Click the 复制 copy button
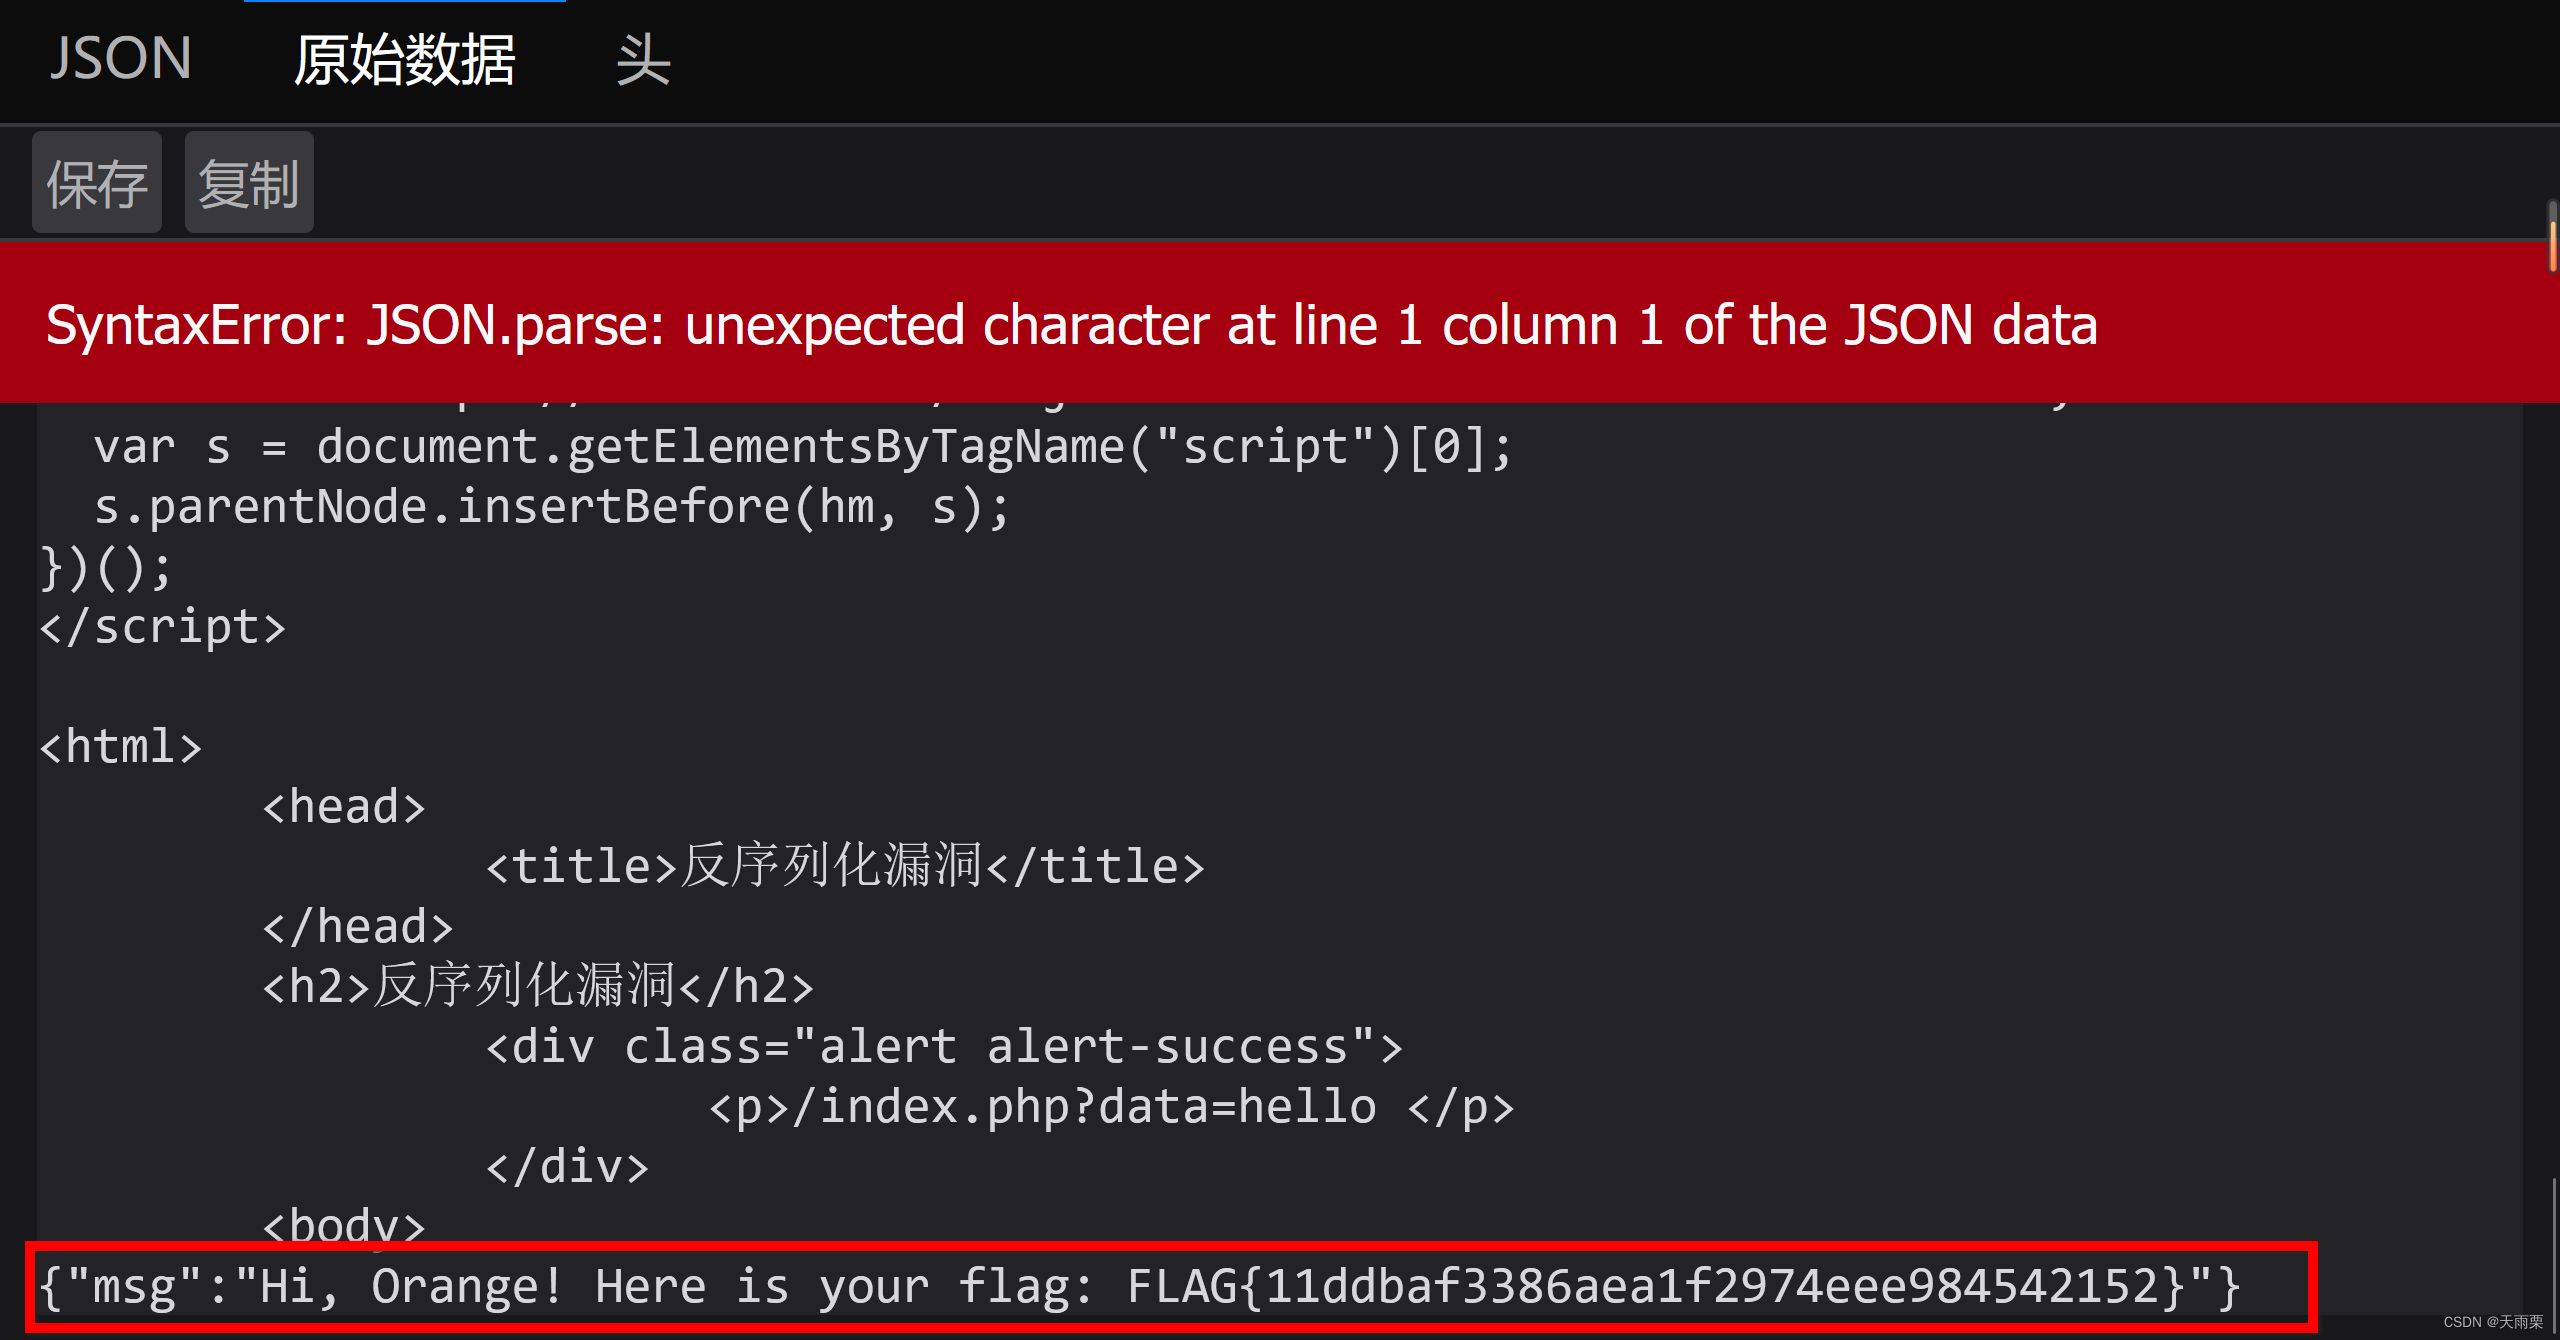Viewport: 2560px width, 1340px height. [249, 183]
